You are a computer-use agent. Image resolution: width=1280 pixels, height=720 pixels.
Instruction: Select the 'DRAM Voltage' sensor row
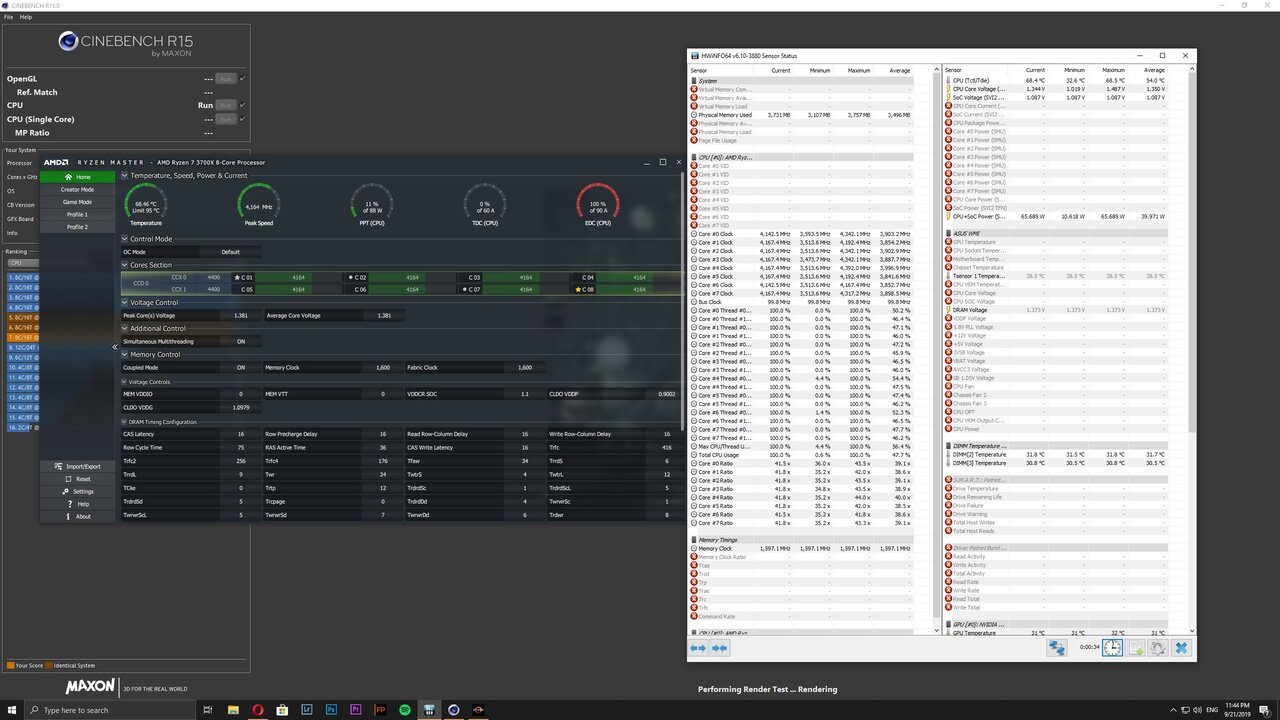(x=1055, y=310)
